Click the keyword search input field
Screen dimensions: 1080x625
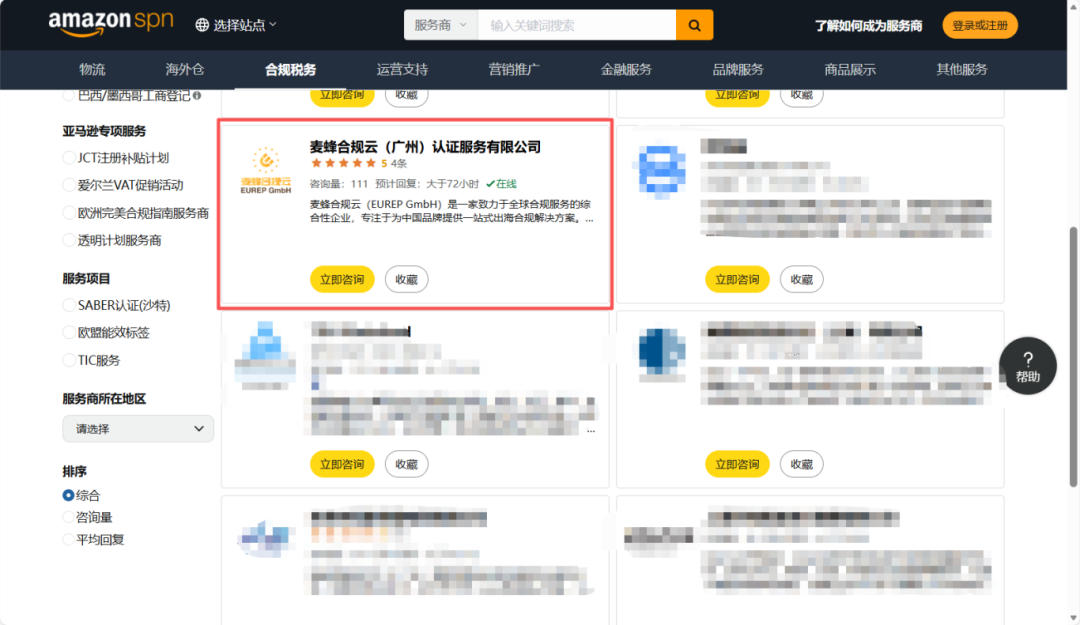point(576,24)
